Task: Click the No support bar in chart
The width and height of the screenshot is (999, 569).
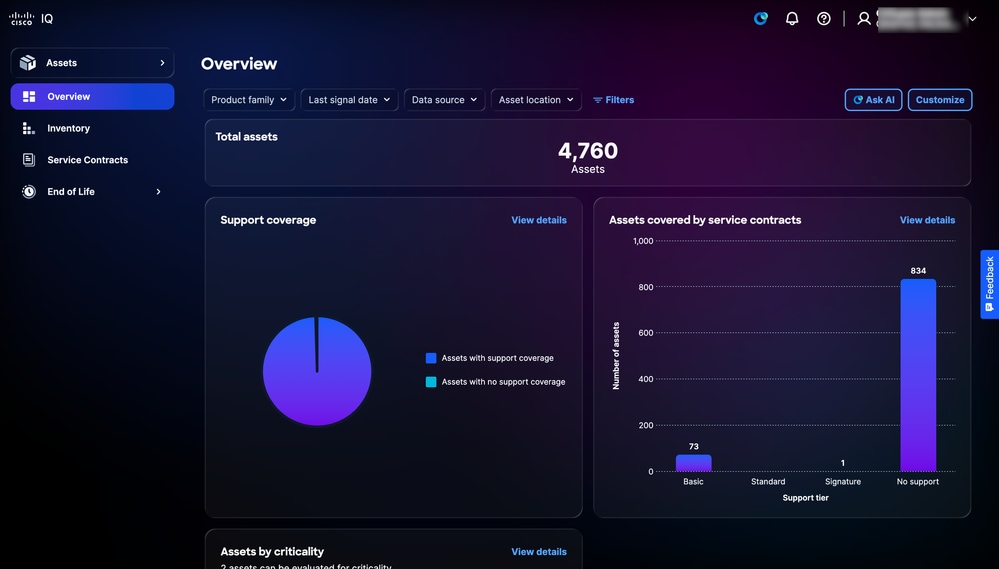Action: click(918, 375)
